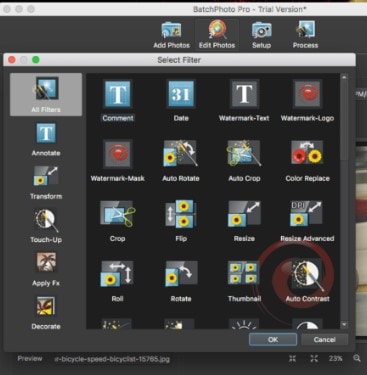Open the Setup step
367x375 pixels.
click(x=261, y=35)
